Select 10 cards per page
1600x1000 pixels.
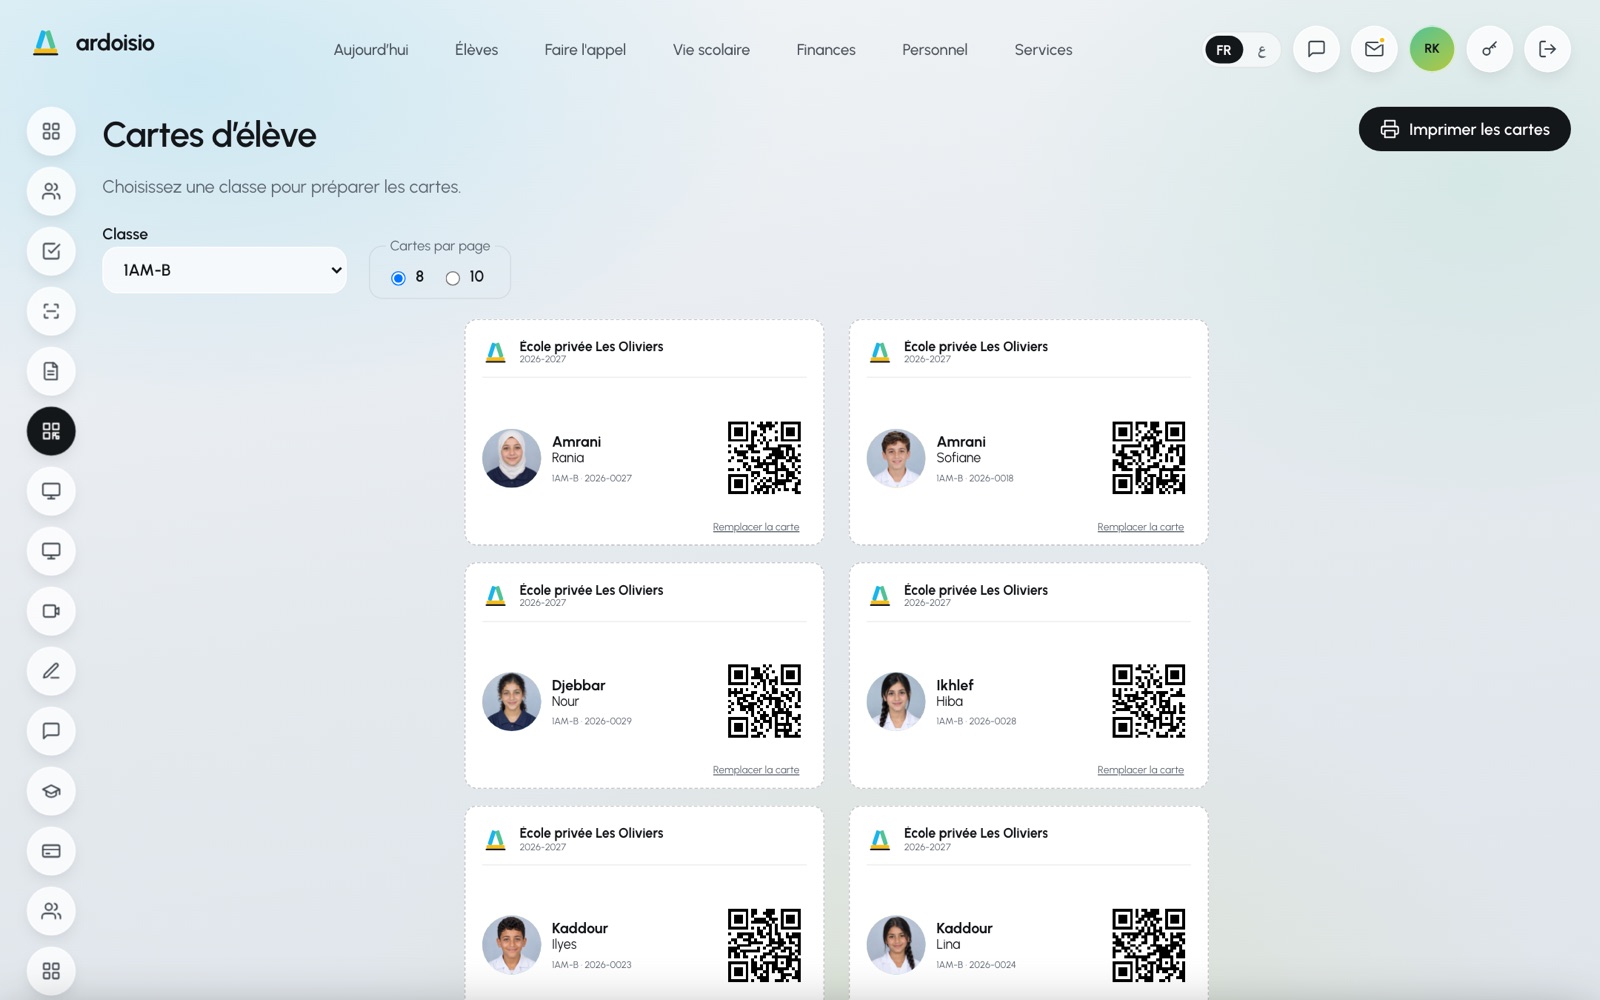(453, 278)
